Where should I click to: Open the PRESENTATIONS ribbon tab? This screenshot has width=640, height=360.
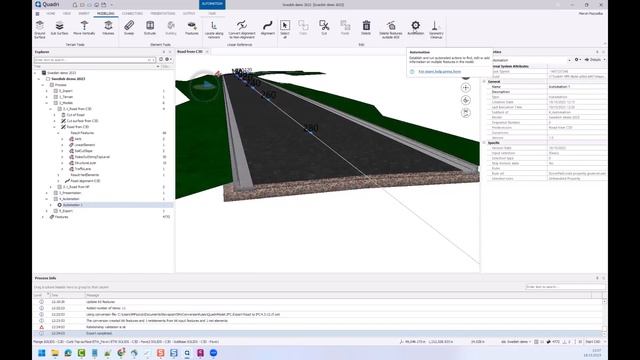(x=162, y=13)
